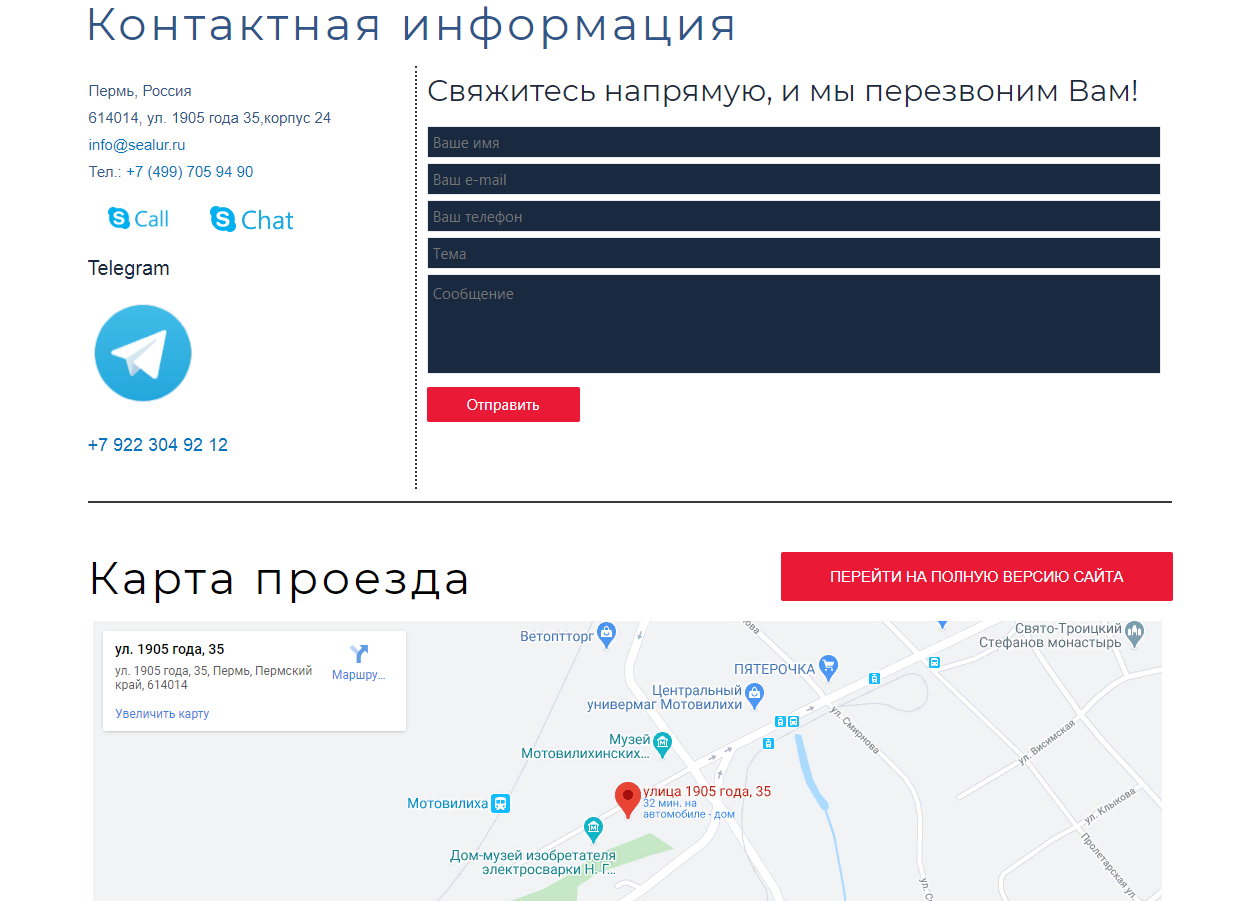The width and height of the screenshot is (1257, 901).
Task: Click the +7 922 304 92 12 phone link
Action: pos(158,445)
